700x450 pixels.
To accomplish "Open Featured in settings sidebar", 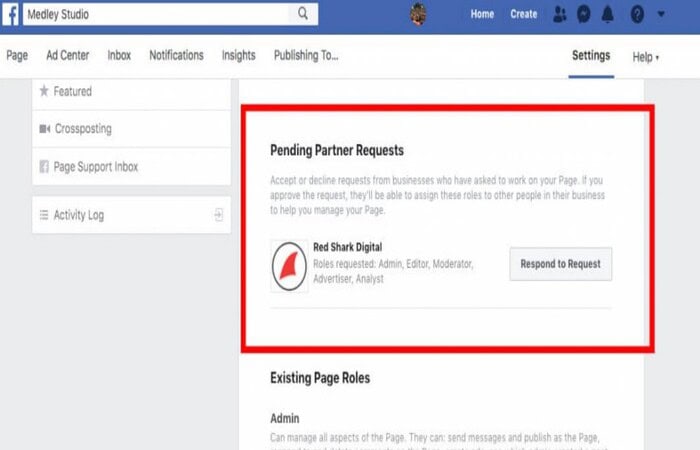I will (132, 92).
